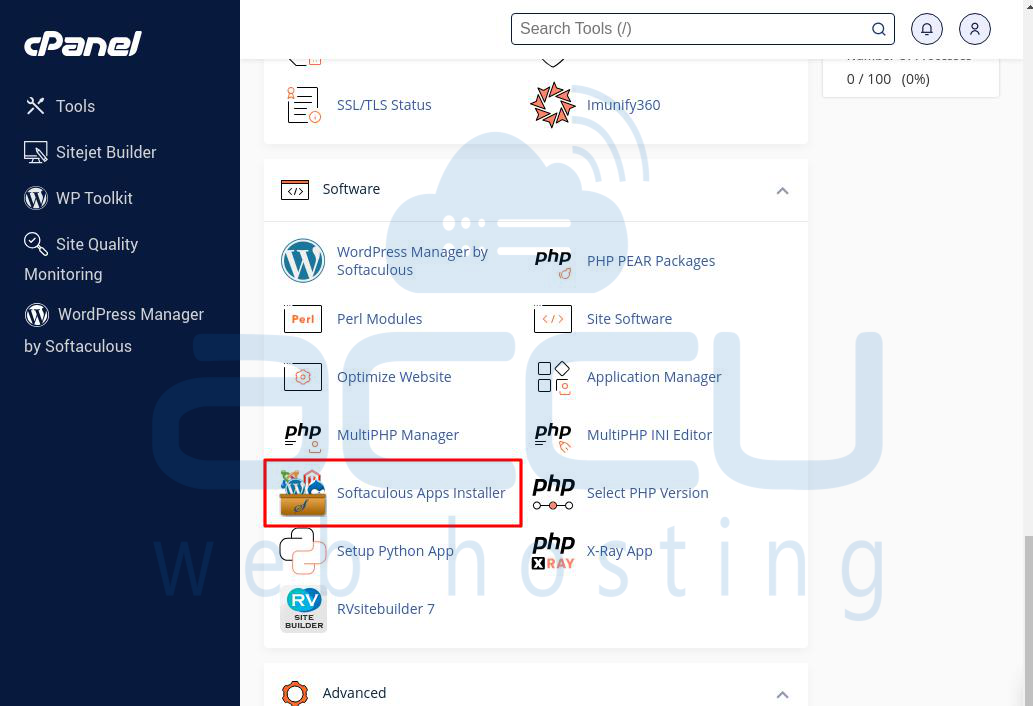Viewport: 1033px width, 706px height.
Task: Click the Application Manager icon
Action: (x=553, y=378)
